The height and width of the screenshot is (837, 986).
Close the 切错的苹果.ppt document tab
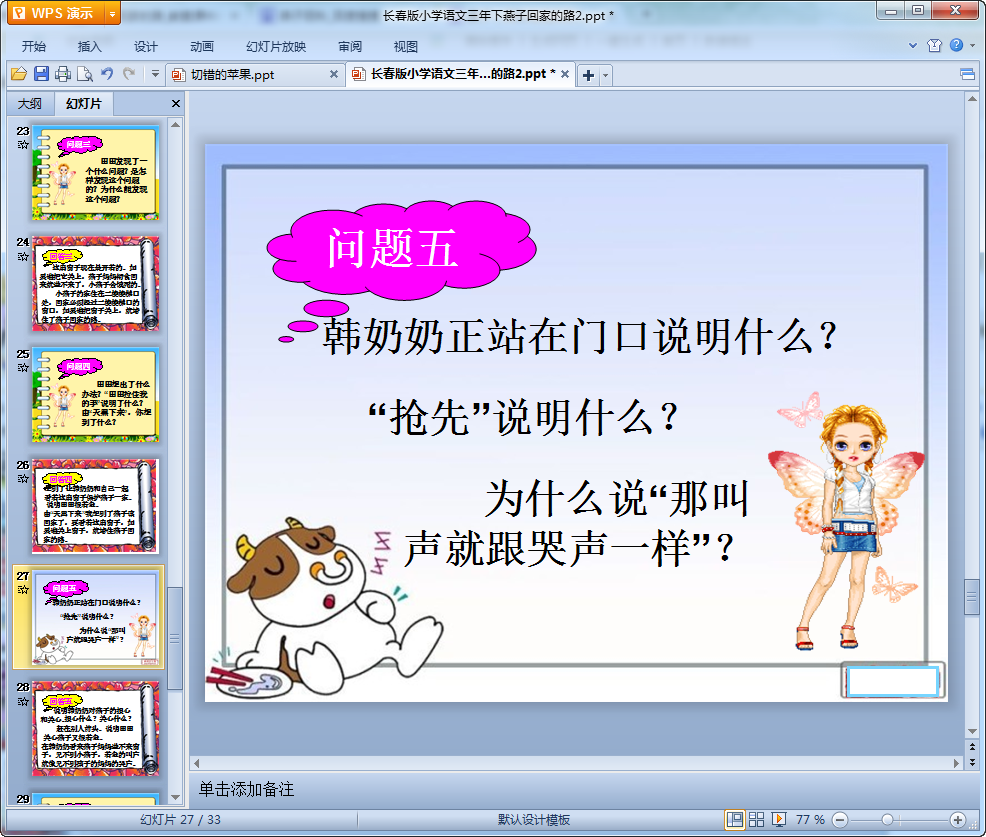coord(334,74)
